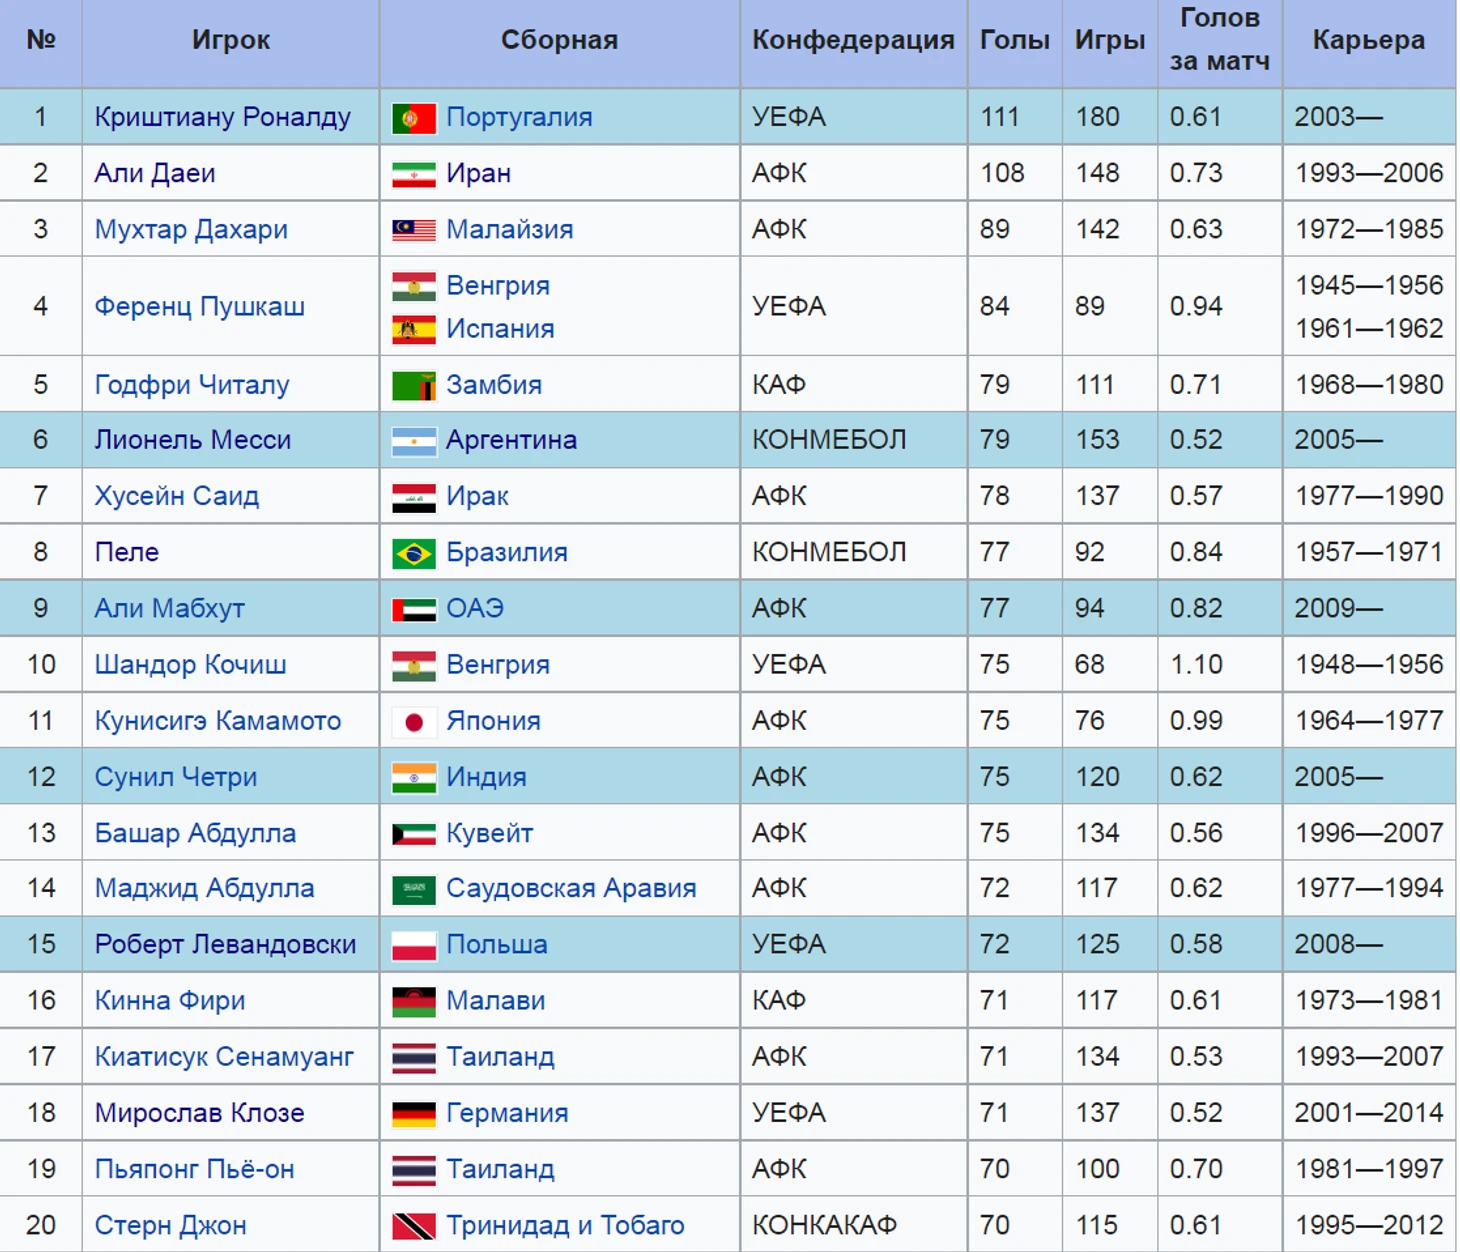The image size is (1460, 1252).
Task: Open the Мирослав Клозе player link
Action: pyautogui.click(x=199, y=1113)
